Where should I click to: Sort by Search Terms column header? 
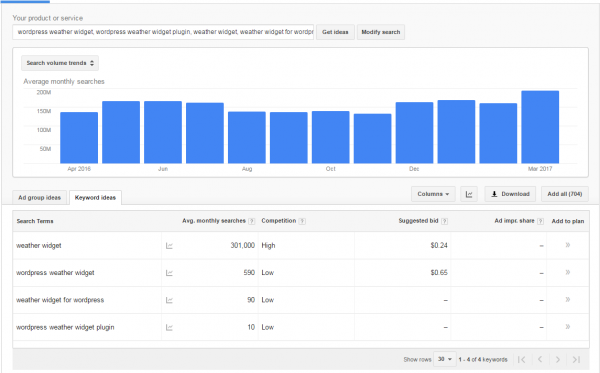35,221
